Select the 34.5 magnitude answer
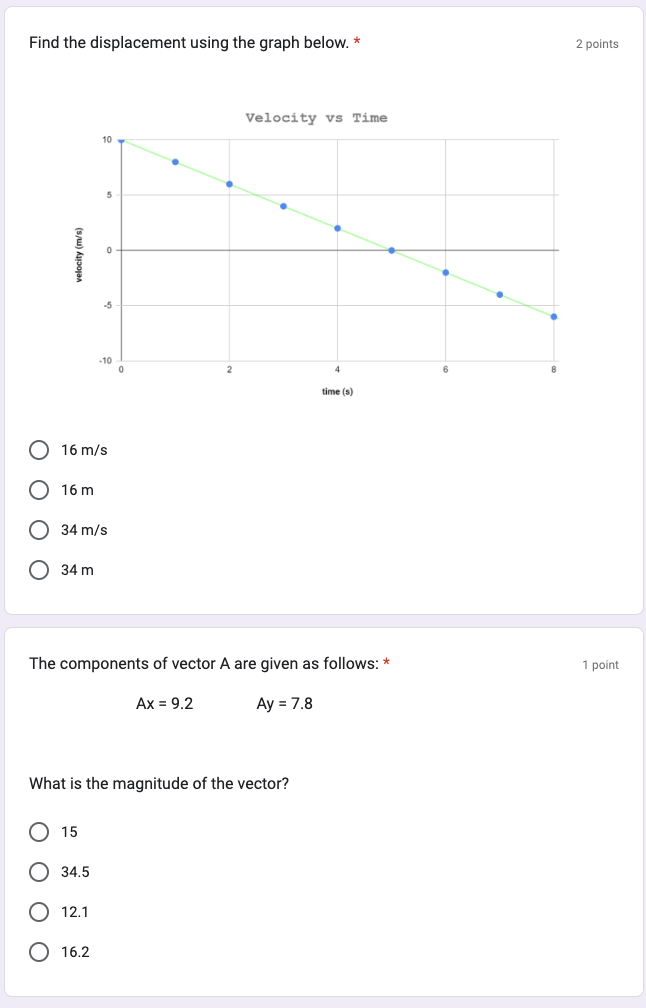This screenshot has width=646, height=1008. coord(39,871)
